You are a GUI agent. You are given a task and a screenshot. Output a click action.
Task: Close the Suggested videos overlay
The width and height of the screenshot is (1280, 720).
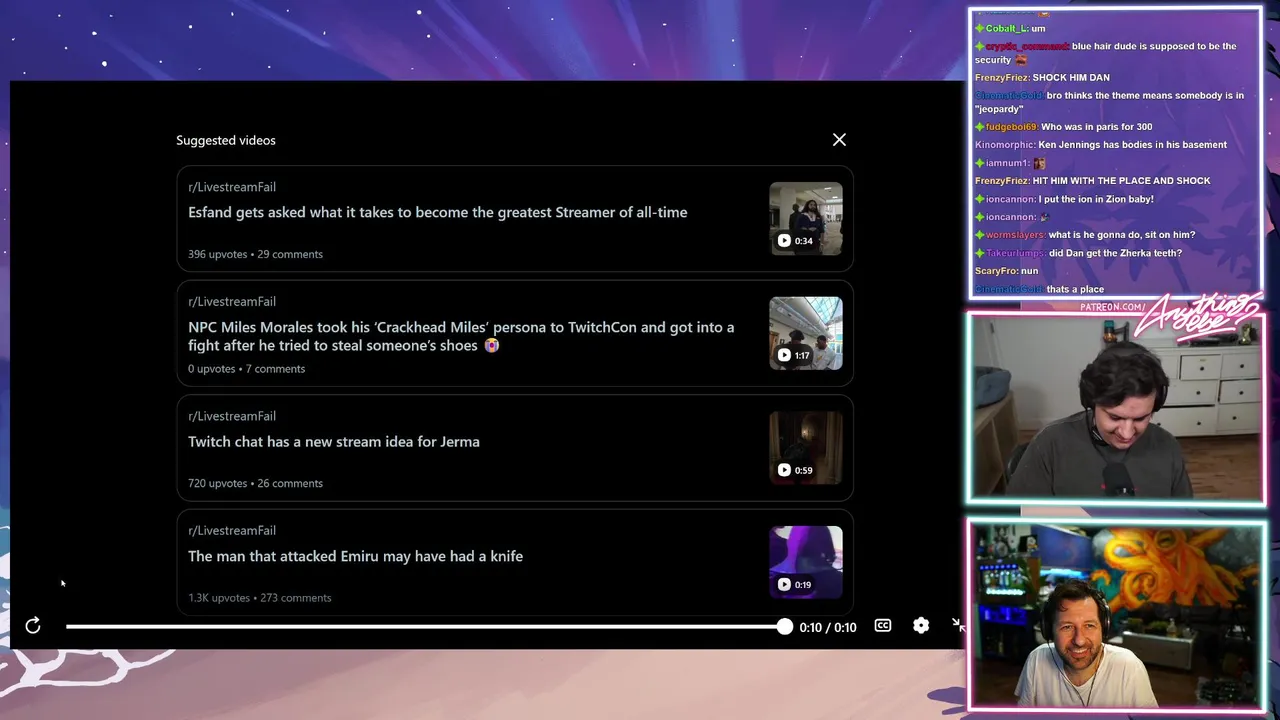point(839,140)
